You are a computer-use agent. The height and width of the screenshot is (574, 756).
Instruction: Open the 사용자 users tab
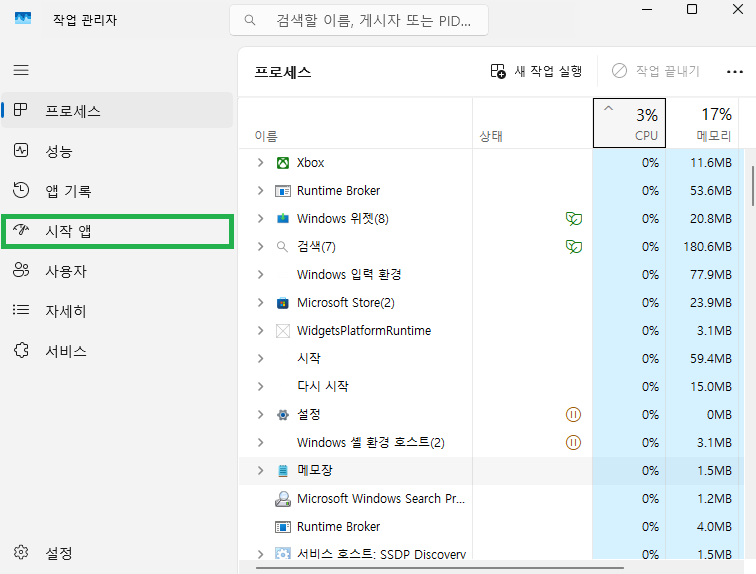click(x=117, y=271)
